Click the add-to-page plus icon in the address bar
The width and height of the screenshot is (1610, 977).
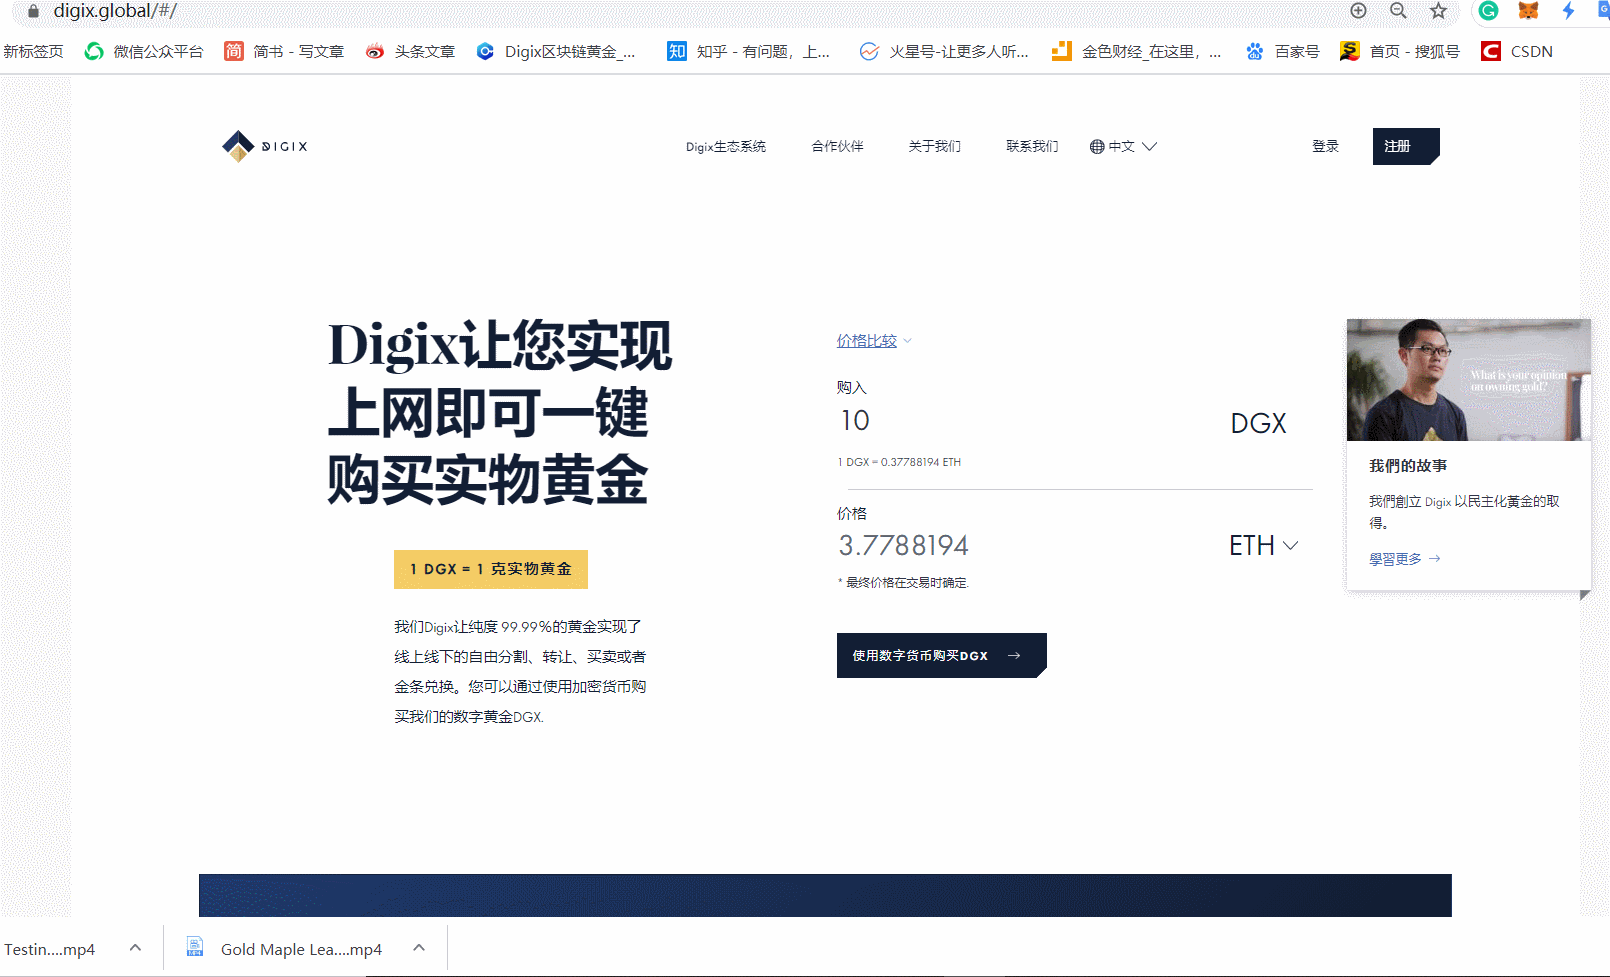click(1358, 11)
